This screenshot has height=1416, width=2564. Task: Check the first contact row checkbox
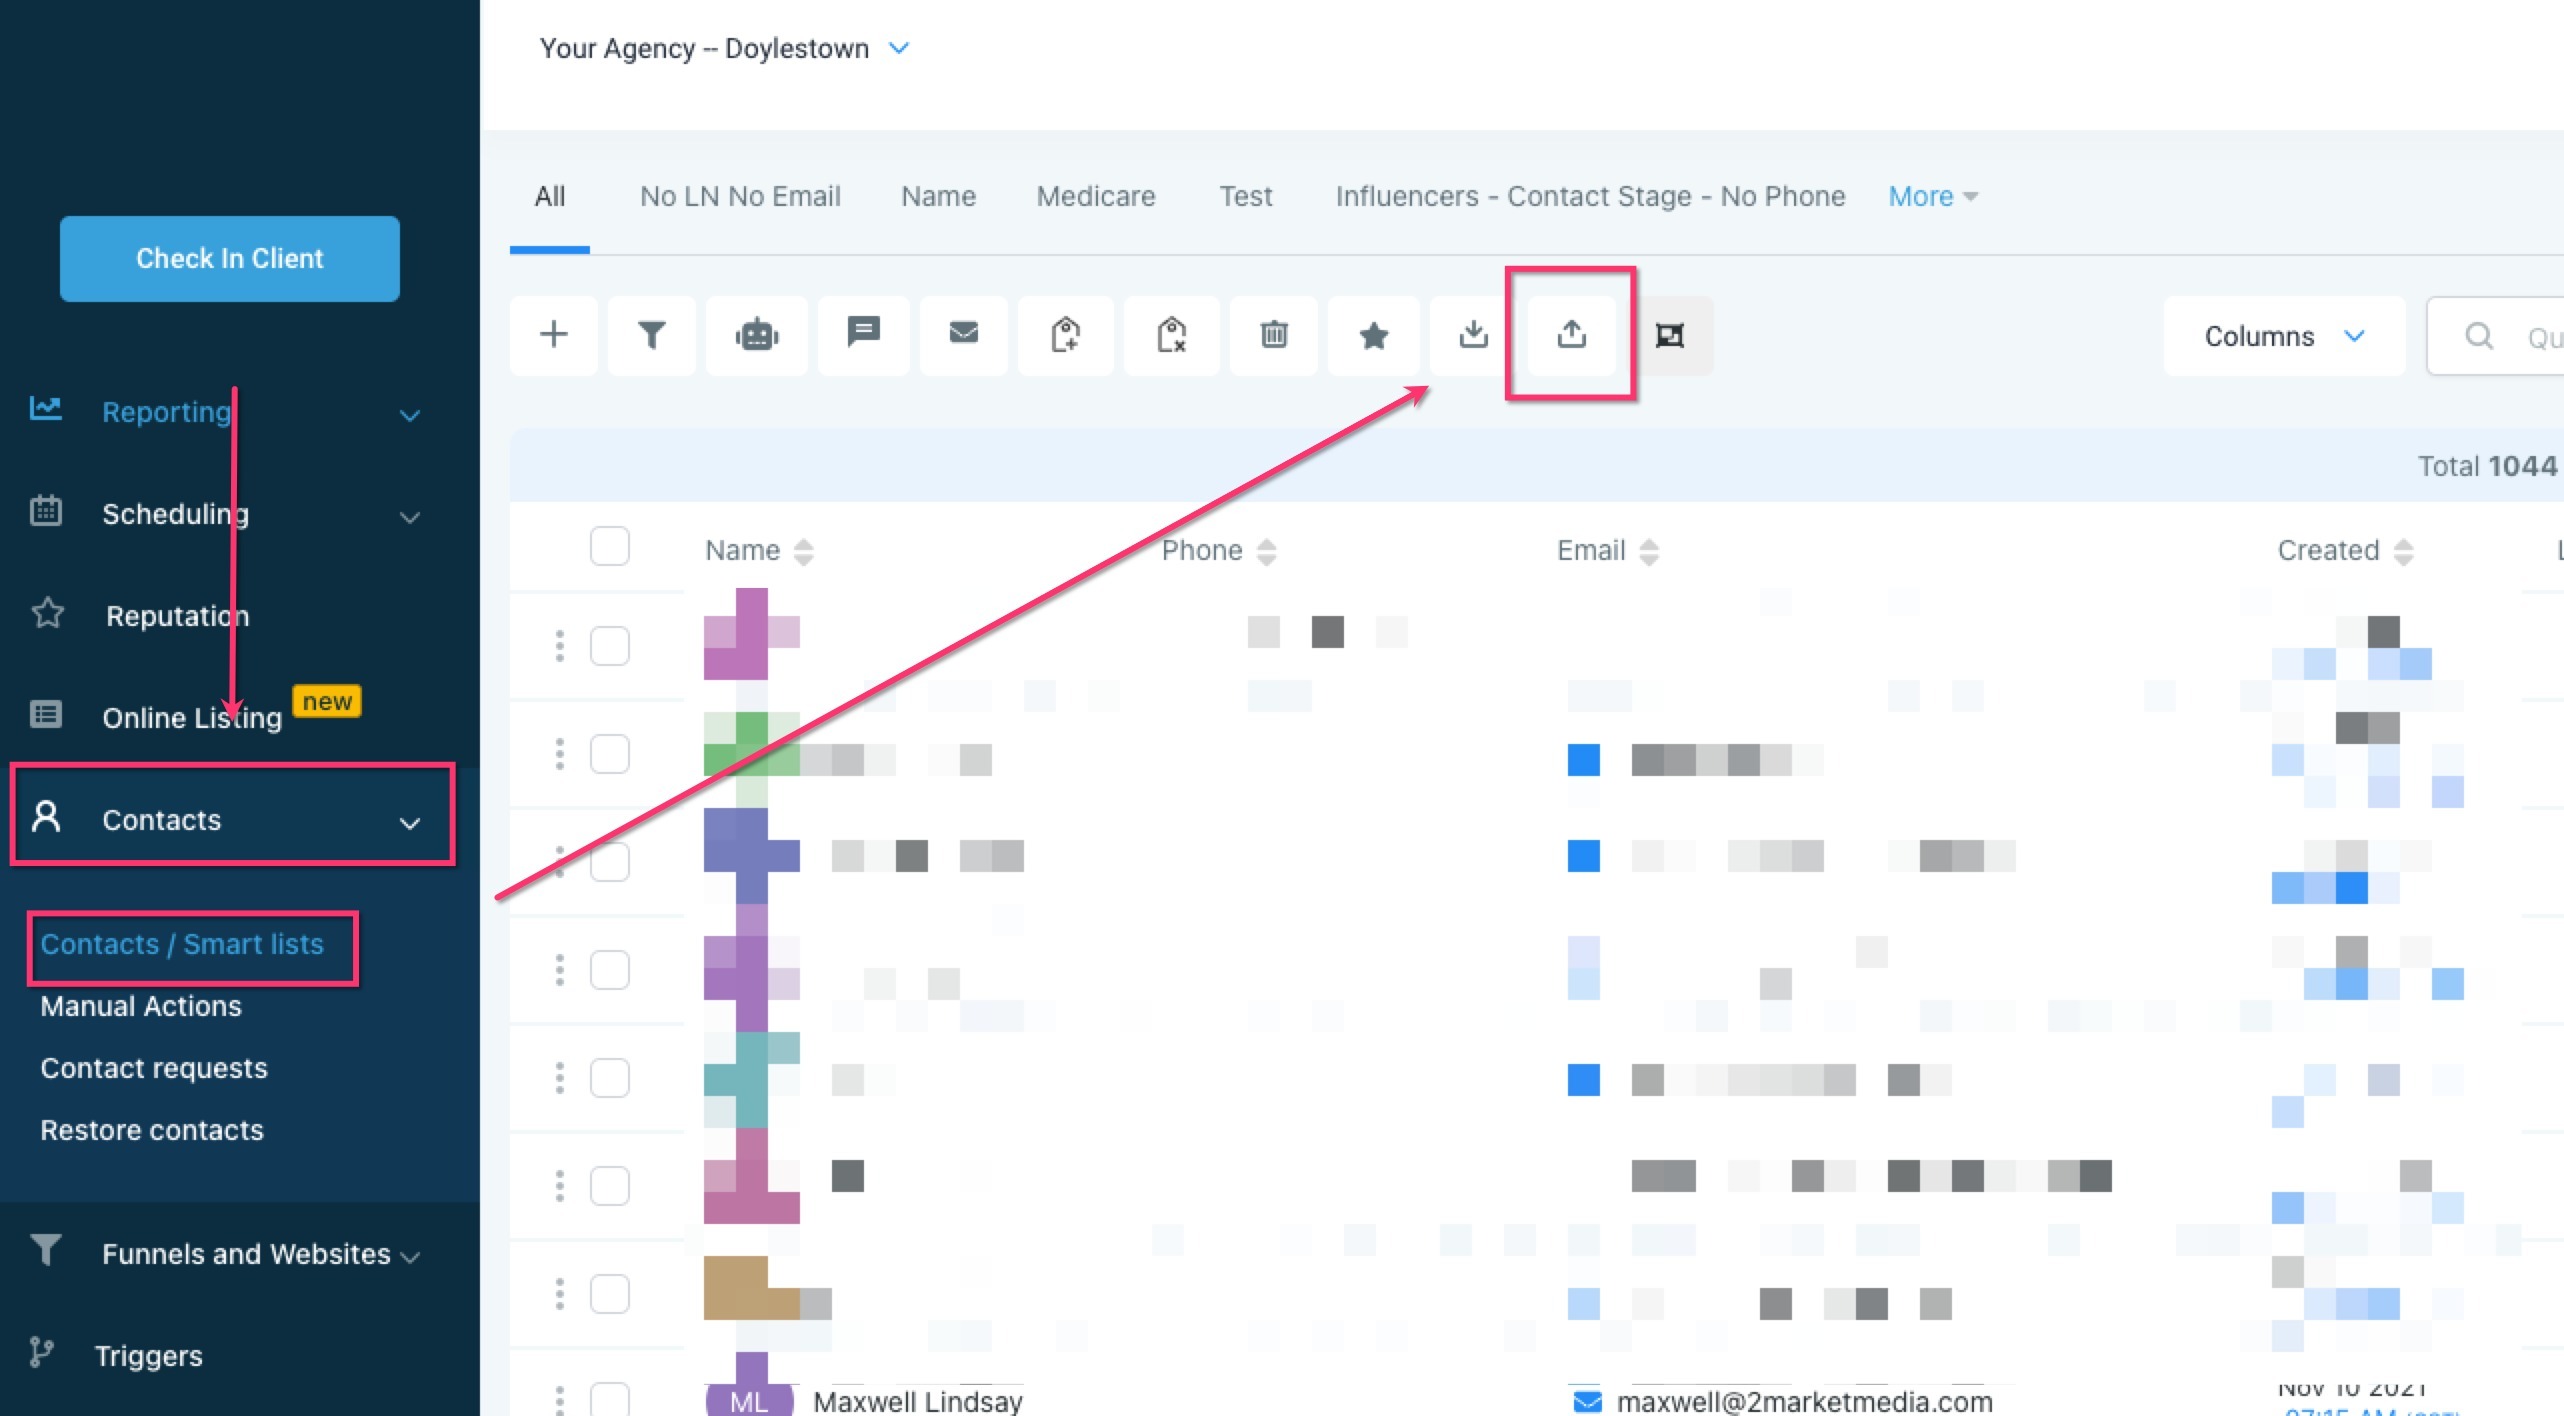pyautogui.click(x=609, y=646)
